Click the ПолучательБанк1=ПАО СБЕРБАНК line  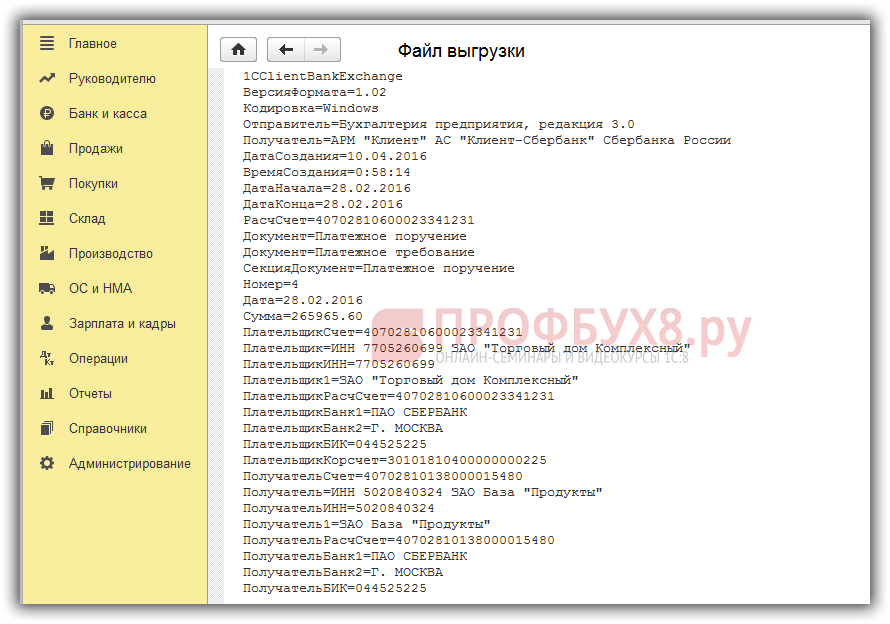click(x=355, y=556)
